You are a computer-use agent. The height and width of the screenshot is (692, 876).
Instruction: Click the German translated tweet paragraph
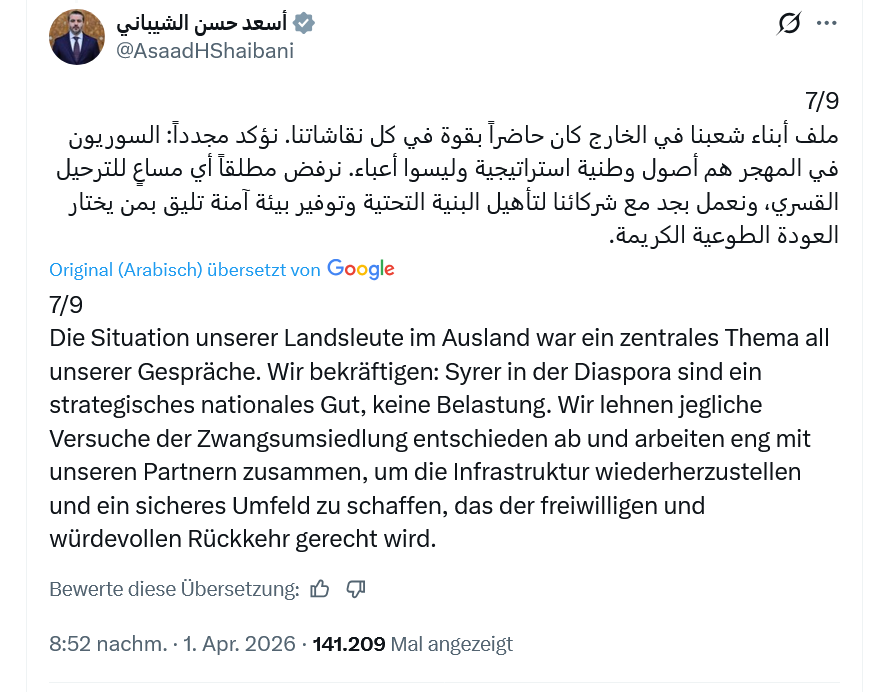pyautogui.click(x=440, y=438)
